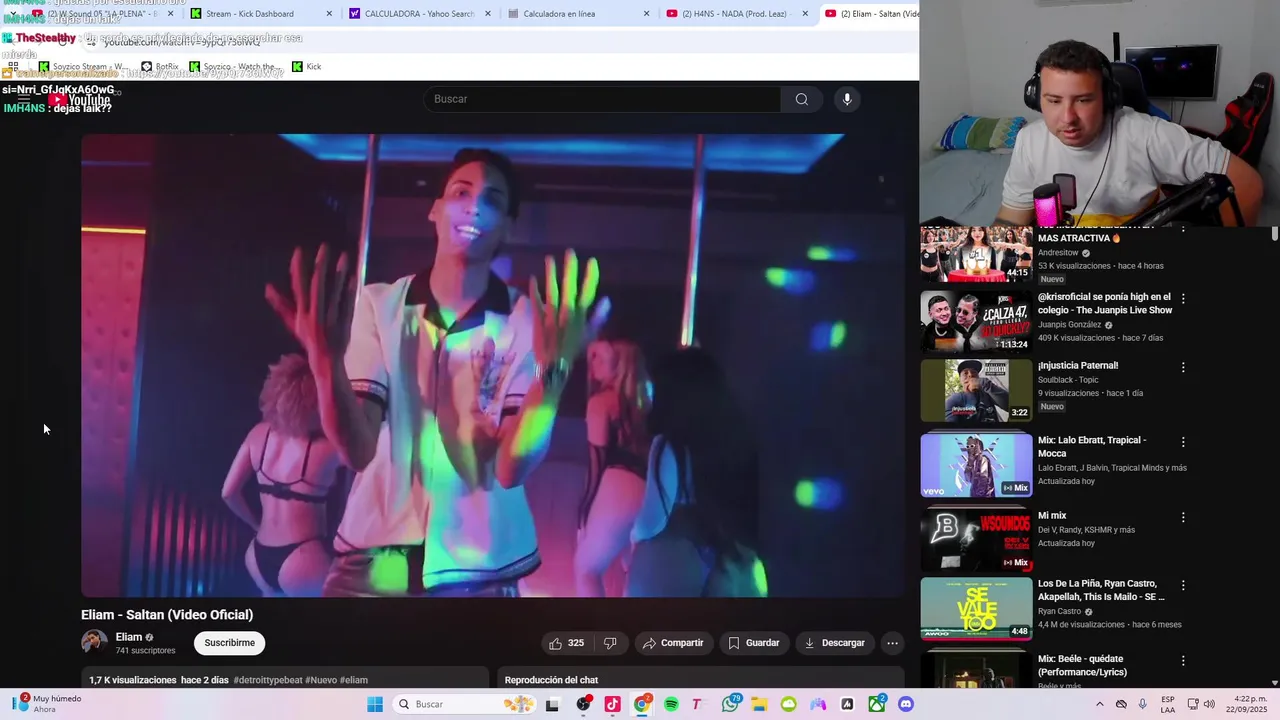Open options menu for Lalo Ebratt mix
Screen dimensions: 1280x720
[1183, 442]
